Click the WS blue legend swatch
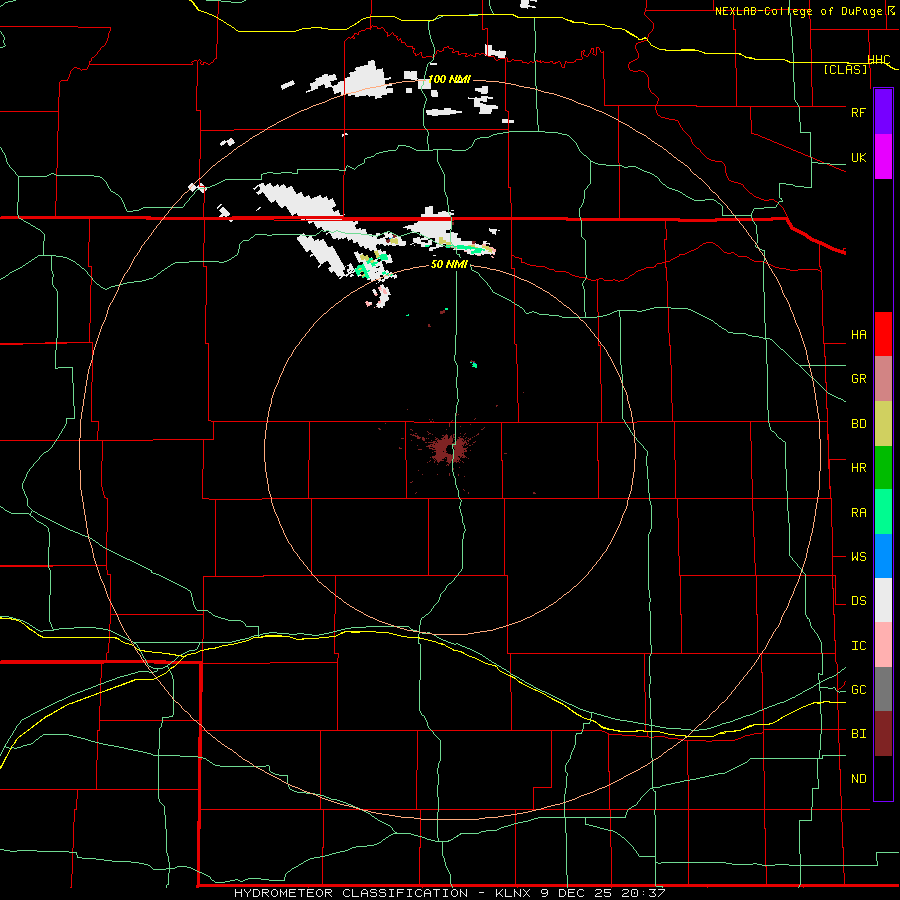The width and height of the screenshot is (900, 900). coord(883,556)
